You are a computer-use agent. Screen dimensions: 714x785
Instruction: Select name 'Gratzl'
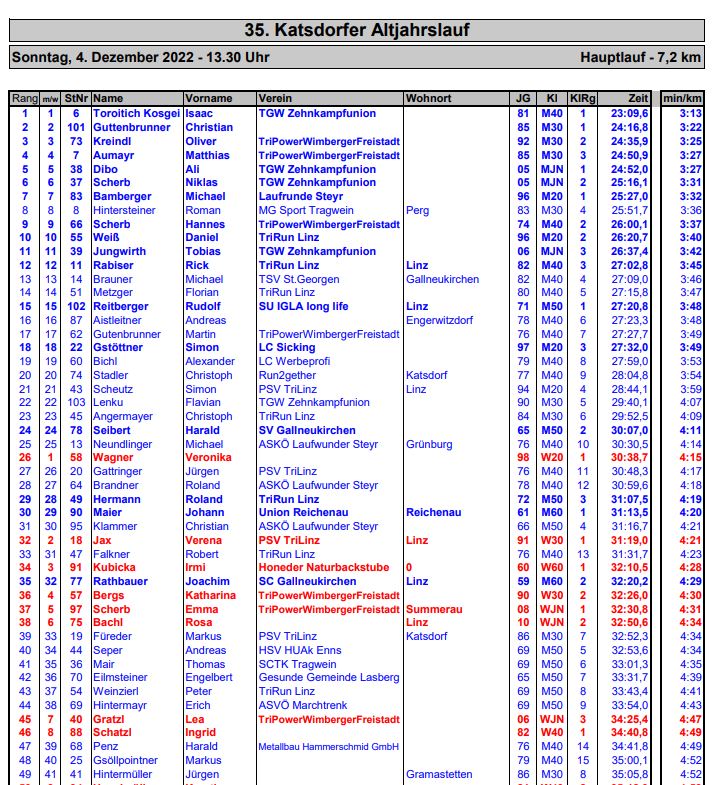(x=109, y=720)
